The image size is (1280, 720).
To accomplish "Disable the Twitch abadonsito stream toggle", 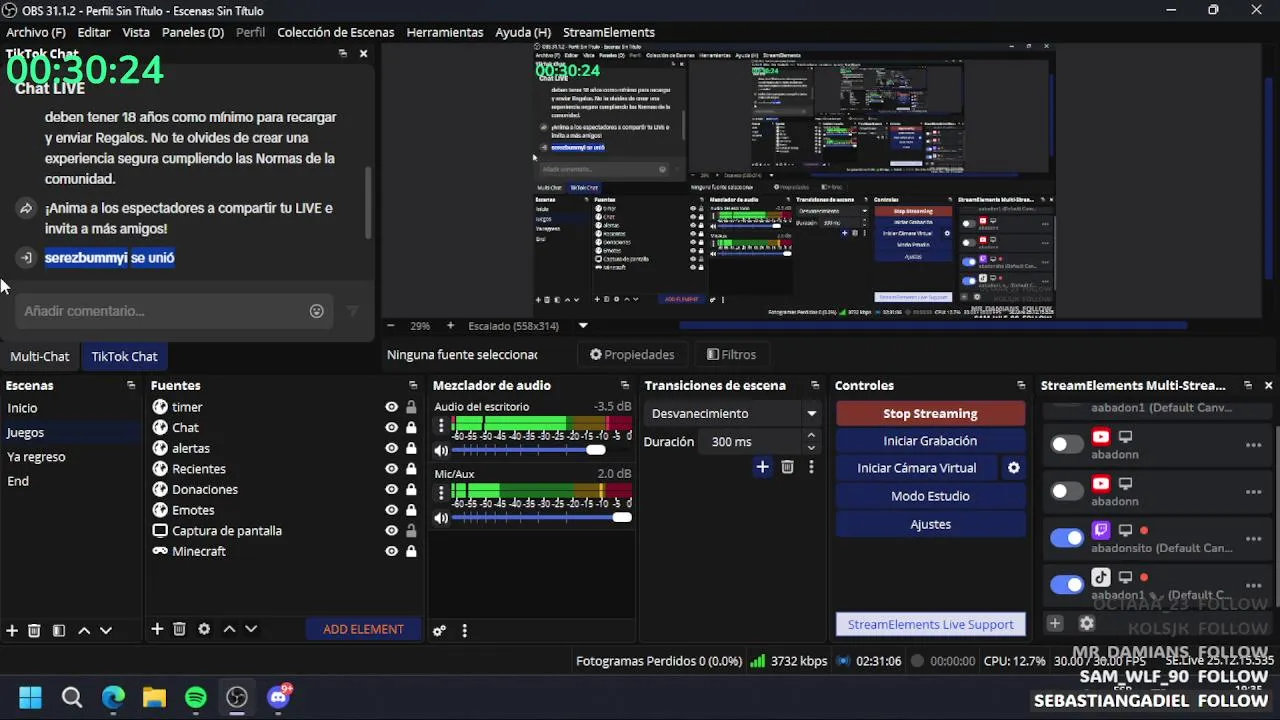I will [x=1067, y=538].
